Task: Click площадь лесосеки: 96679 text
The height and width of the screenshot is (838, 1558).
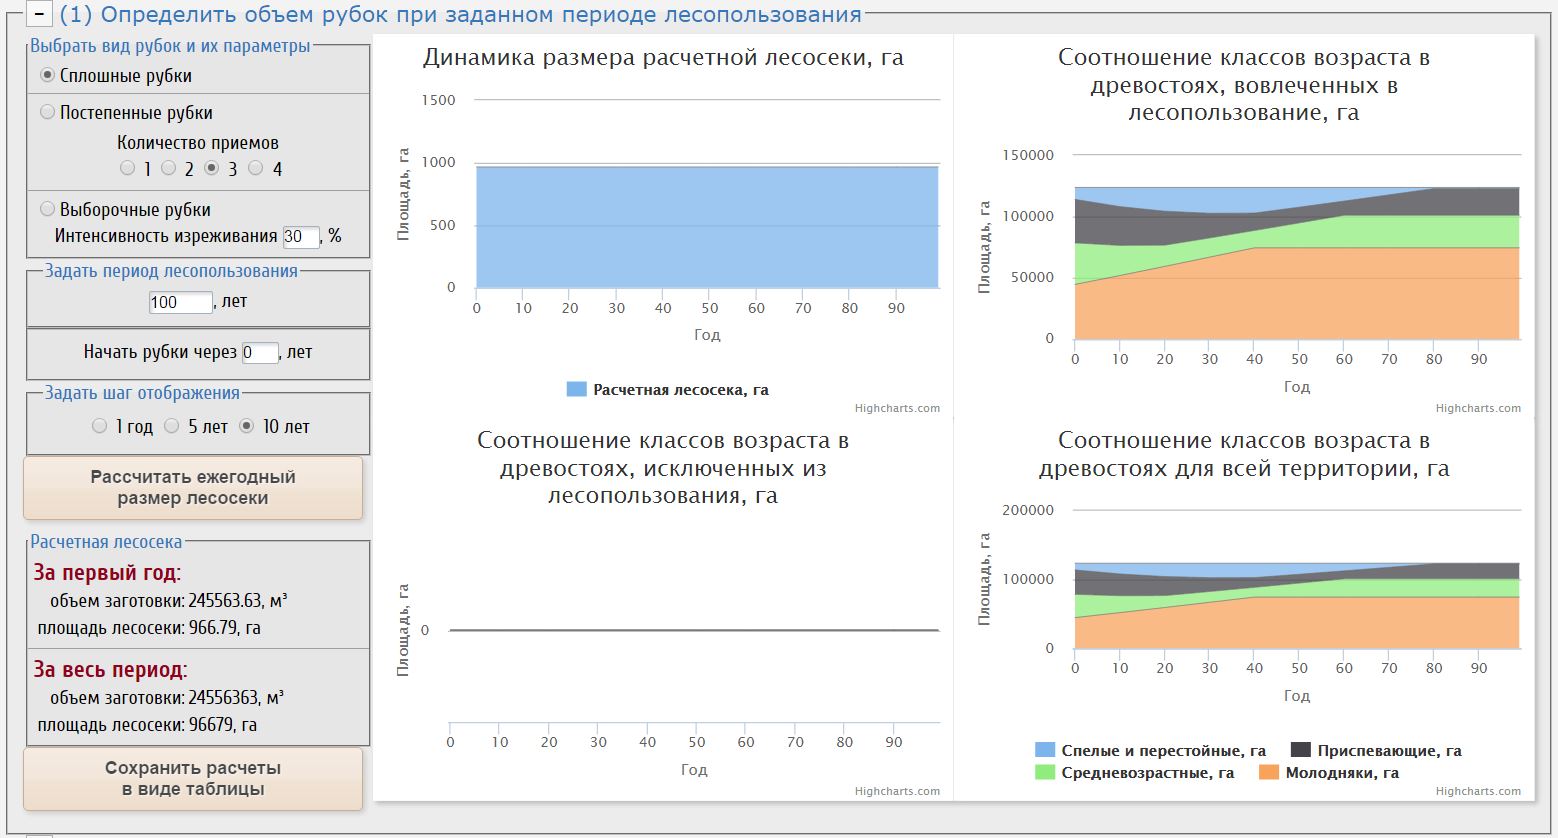Action: 147,725
